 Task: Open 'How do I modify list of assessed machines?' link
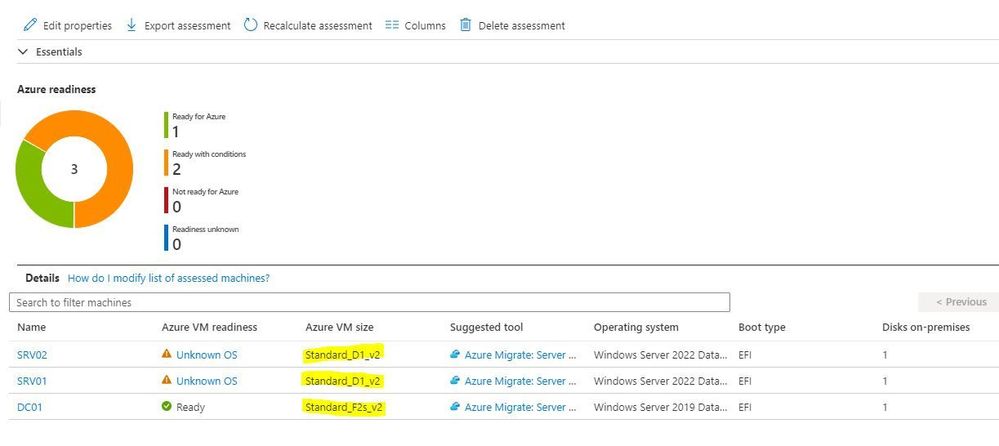click(169, 278)
